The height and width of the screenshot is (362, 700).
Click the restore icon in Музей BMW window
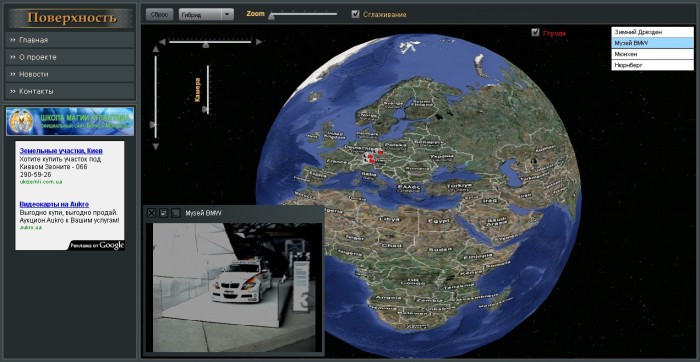(164, 213)
